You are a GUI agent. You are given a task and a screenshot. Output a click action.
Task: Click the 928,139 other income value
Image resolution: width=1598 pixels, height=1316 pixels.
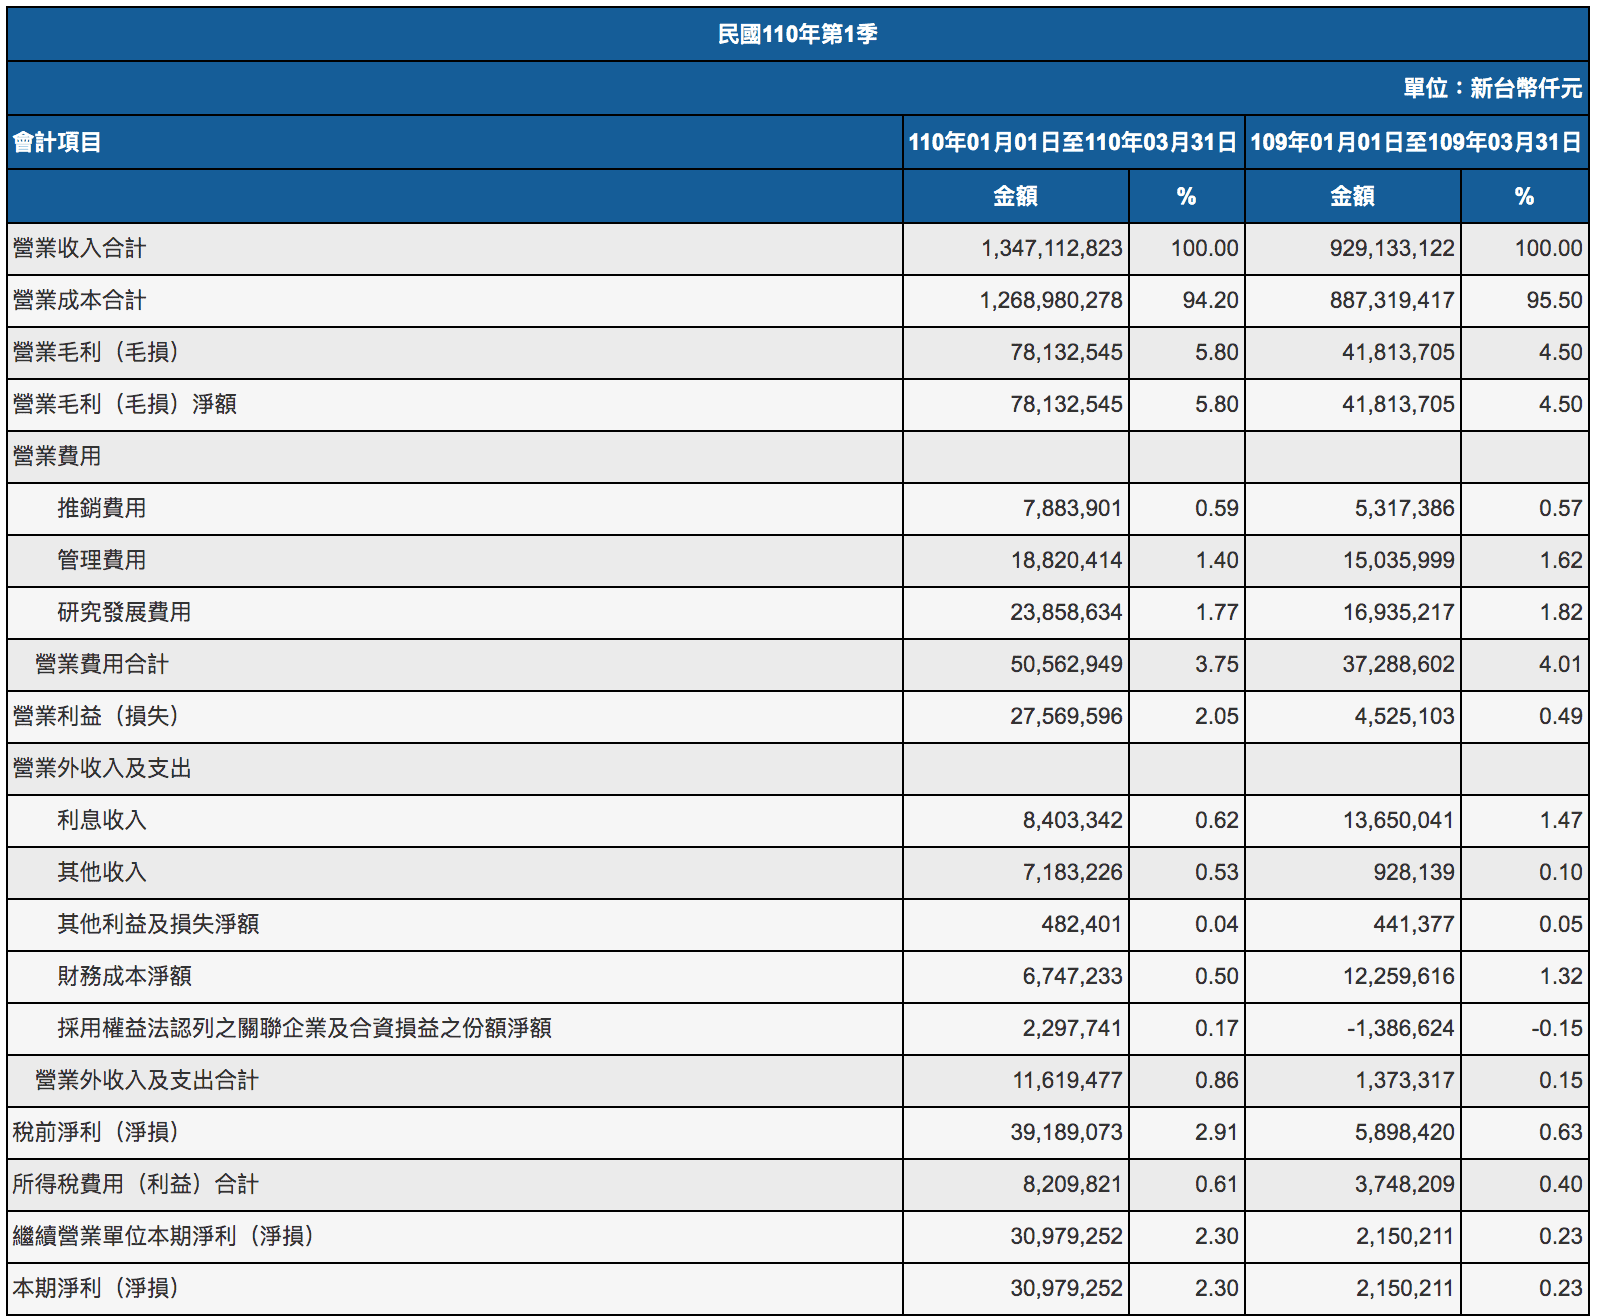pyautogui.click(x=1414, y=872)
